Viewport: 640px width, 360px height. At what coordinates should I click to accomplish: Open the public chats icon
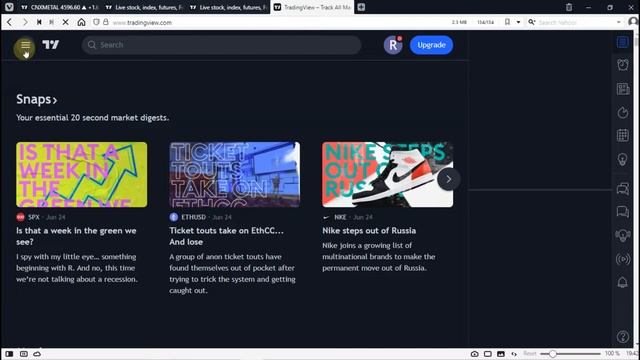tap(622, 189)
